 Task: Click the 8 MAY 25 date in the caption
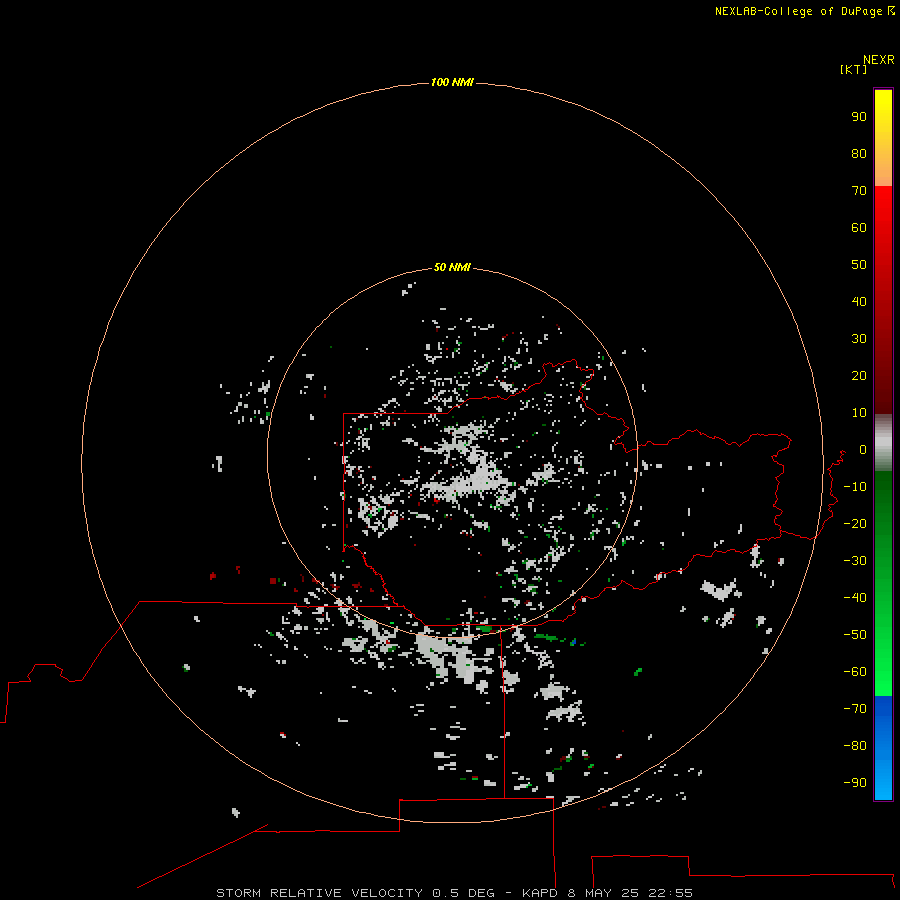tap(603, 893)
